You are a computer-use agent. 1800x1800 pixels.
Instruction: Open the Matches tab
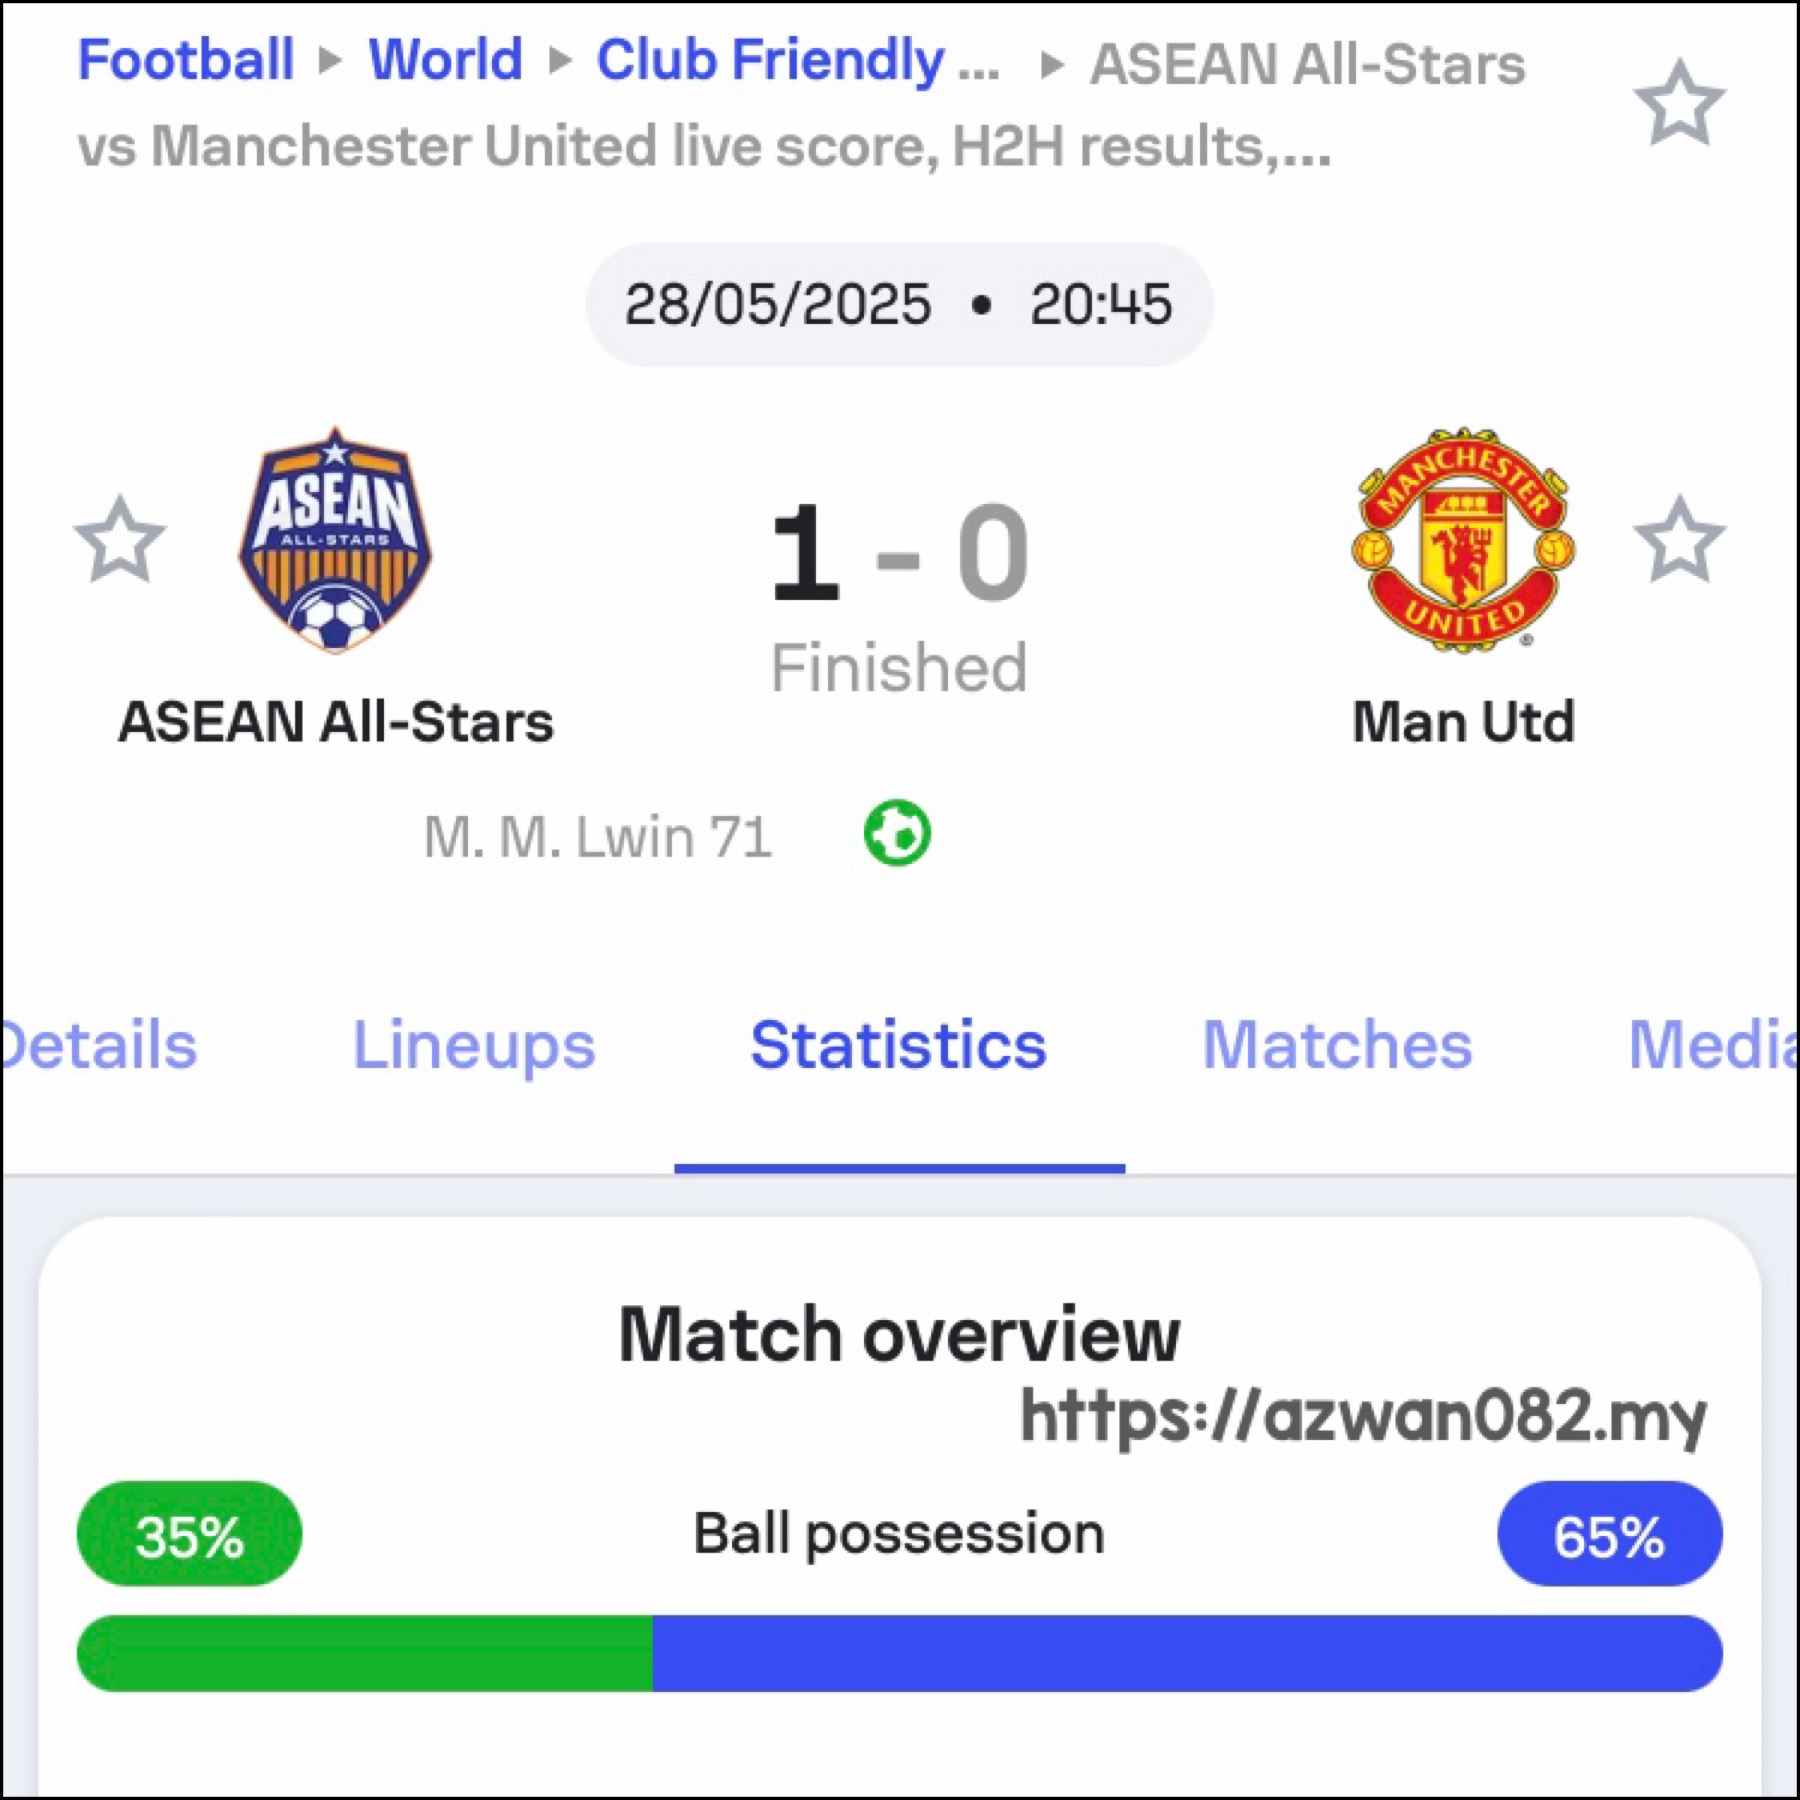point(1337,1046)
